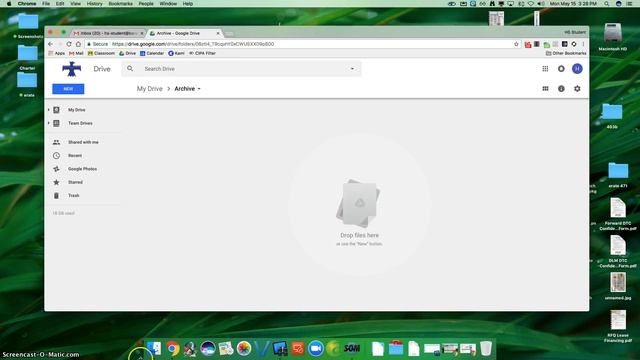This screenshot has width=640, height=360.
Task: Switch to grid view in Drive
Action: pos(545,89)
